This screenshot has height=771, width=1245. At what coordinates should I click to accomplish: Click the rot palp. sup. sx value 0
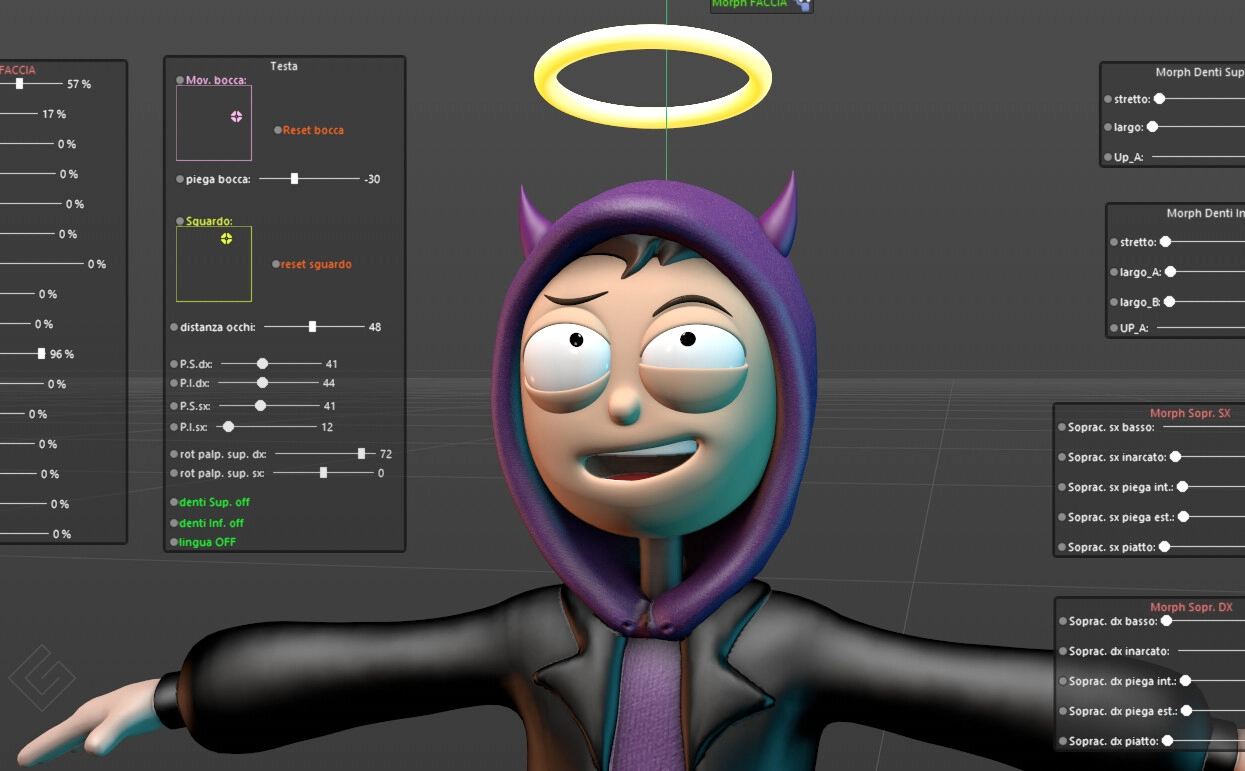click(x=381, y=473)
